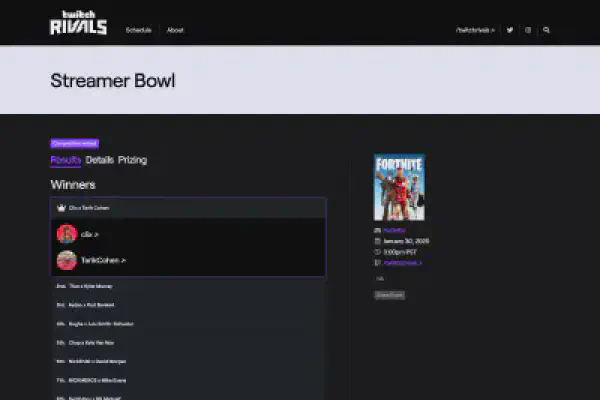Click clix's round profile avatar

tap(67, 234)
